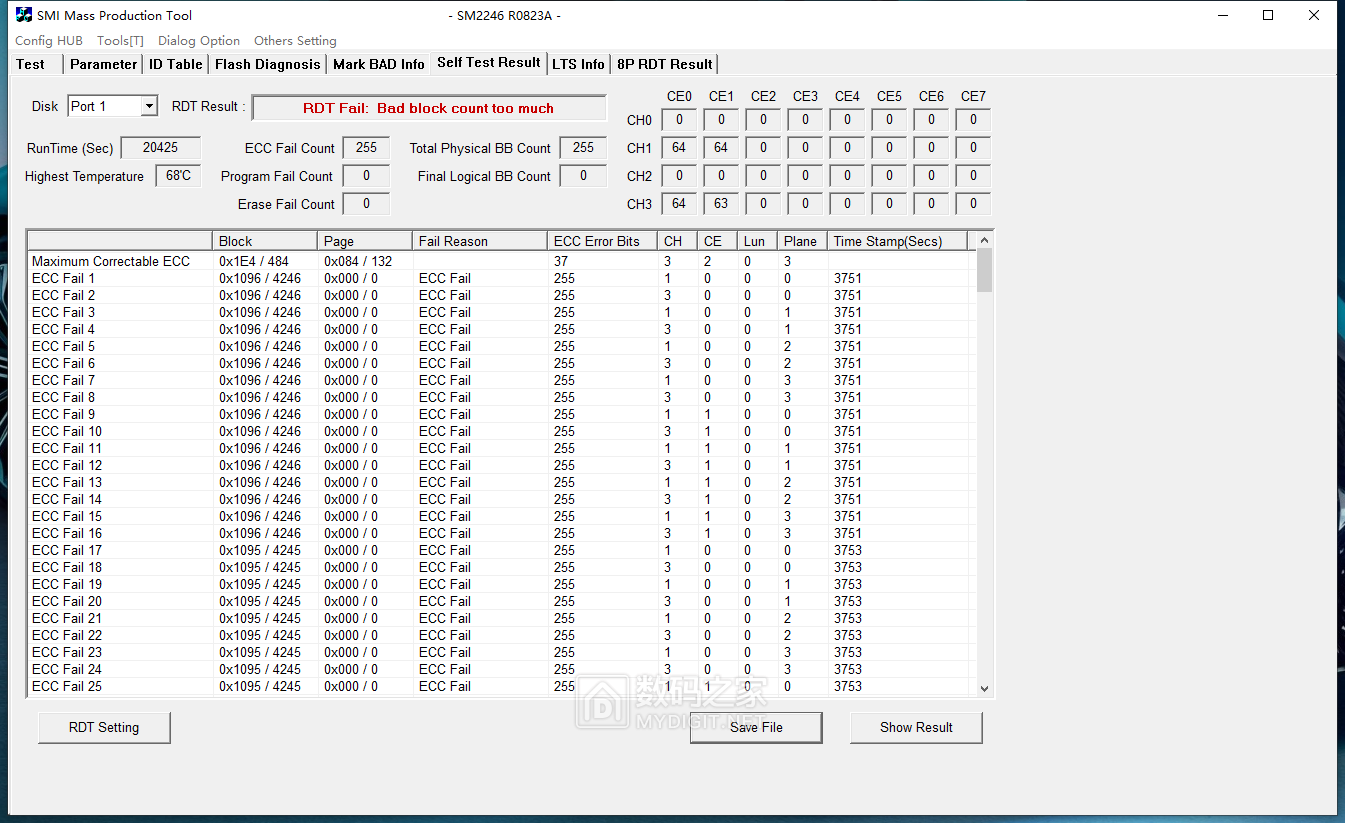
Task: Click the Block column header
Action: point(265,241)
